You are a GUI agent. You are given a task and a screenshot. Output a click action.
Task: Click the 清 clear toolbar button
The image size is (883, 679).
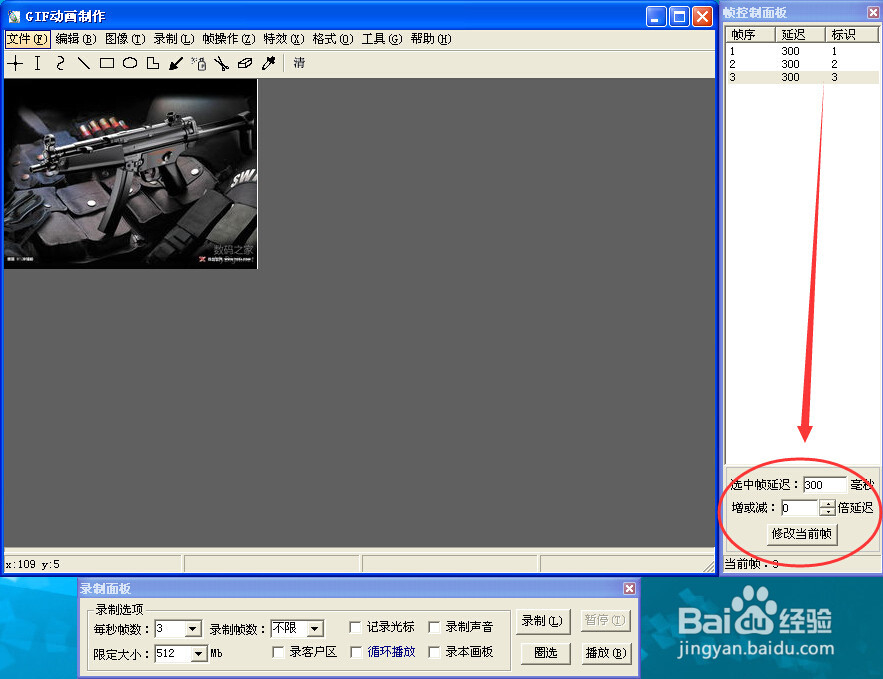tap(299, 63)
